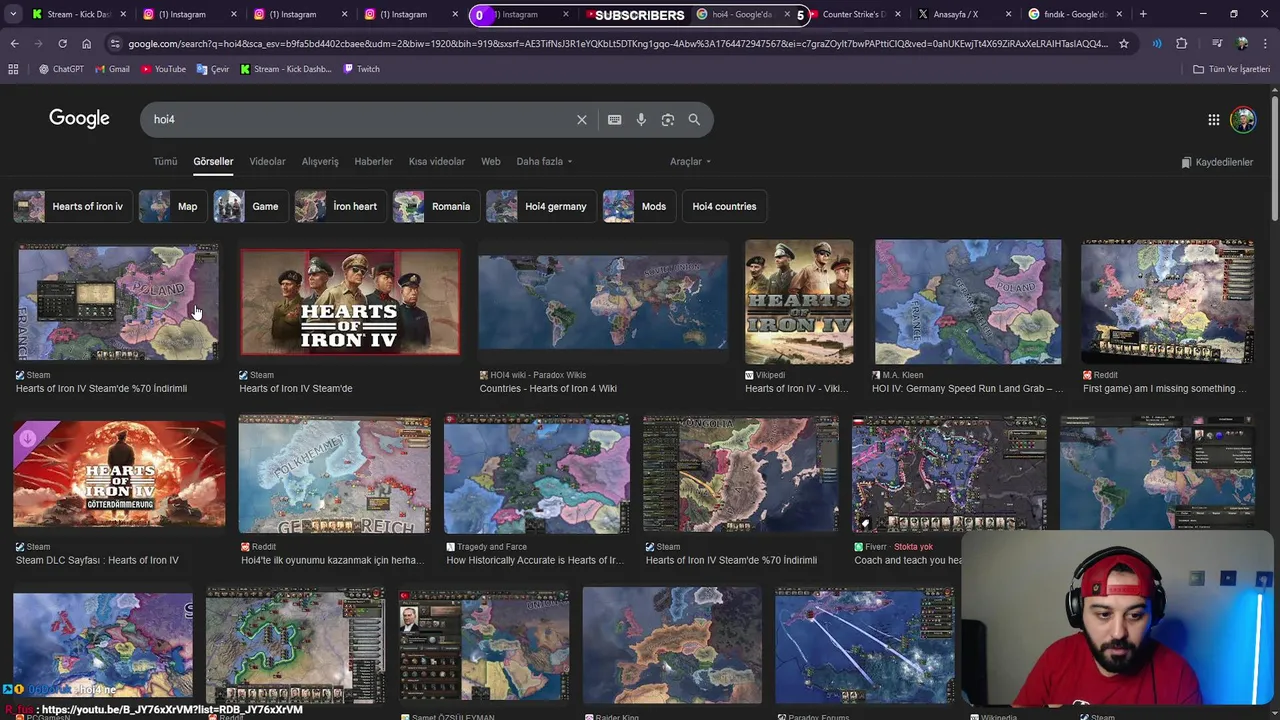Open the YouTube bookmark

[x=163, y=69]
